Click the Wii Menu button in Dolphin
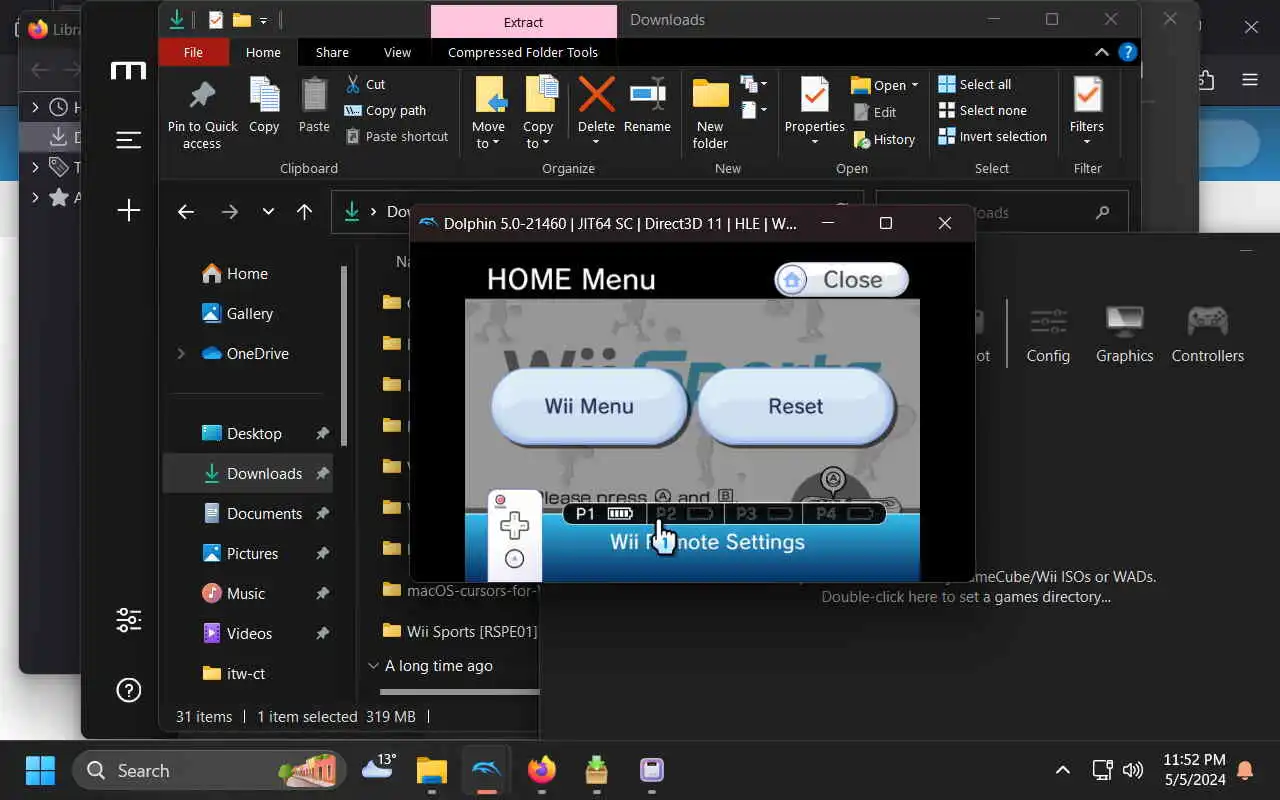 click(x=589, y=406)
